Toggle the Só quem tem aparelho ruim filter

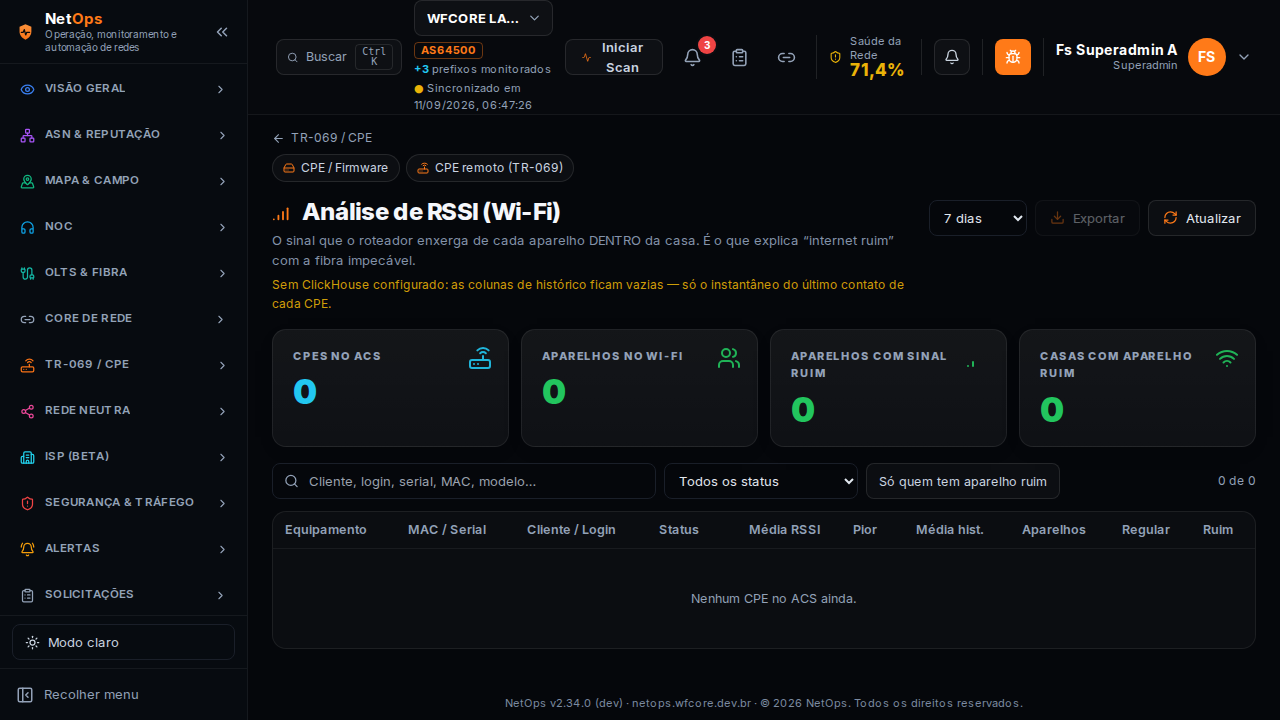point(963,481)
